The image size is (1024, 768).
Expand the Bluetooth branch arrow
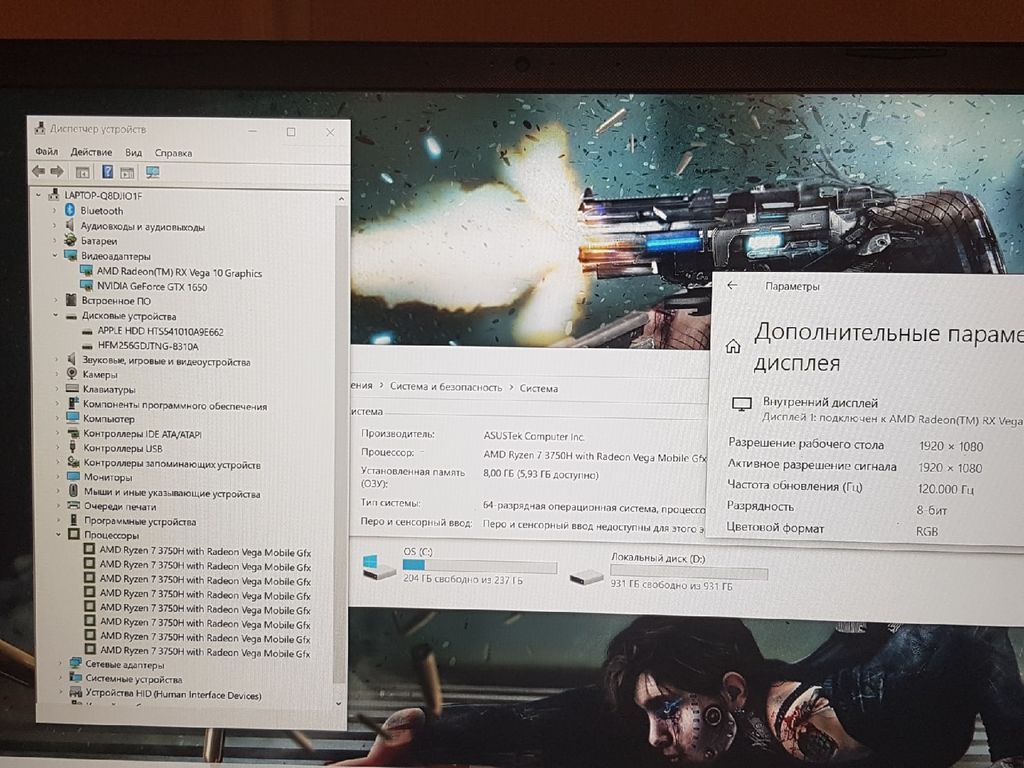pos(54,210)
